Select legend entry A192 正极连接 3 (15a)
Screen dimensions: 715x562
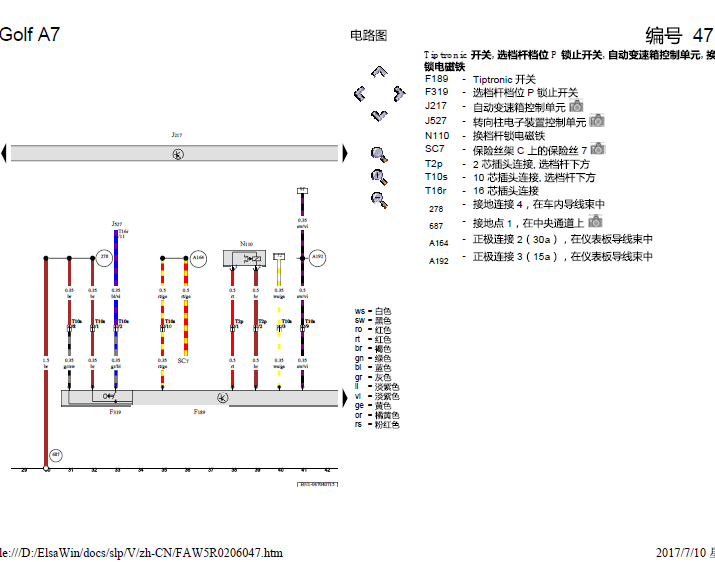pyautogui.click(x=540, y=258)
